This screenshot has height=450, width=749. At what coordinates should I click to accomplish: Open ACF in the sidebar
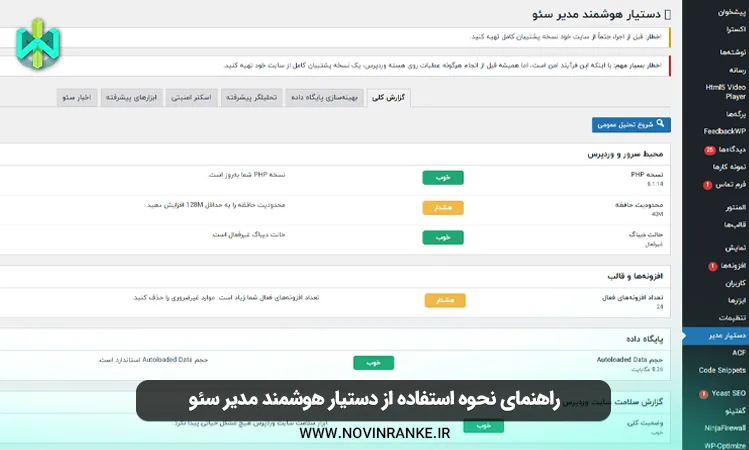click(x=739, y=353)
